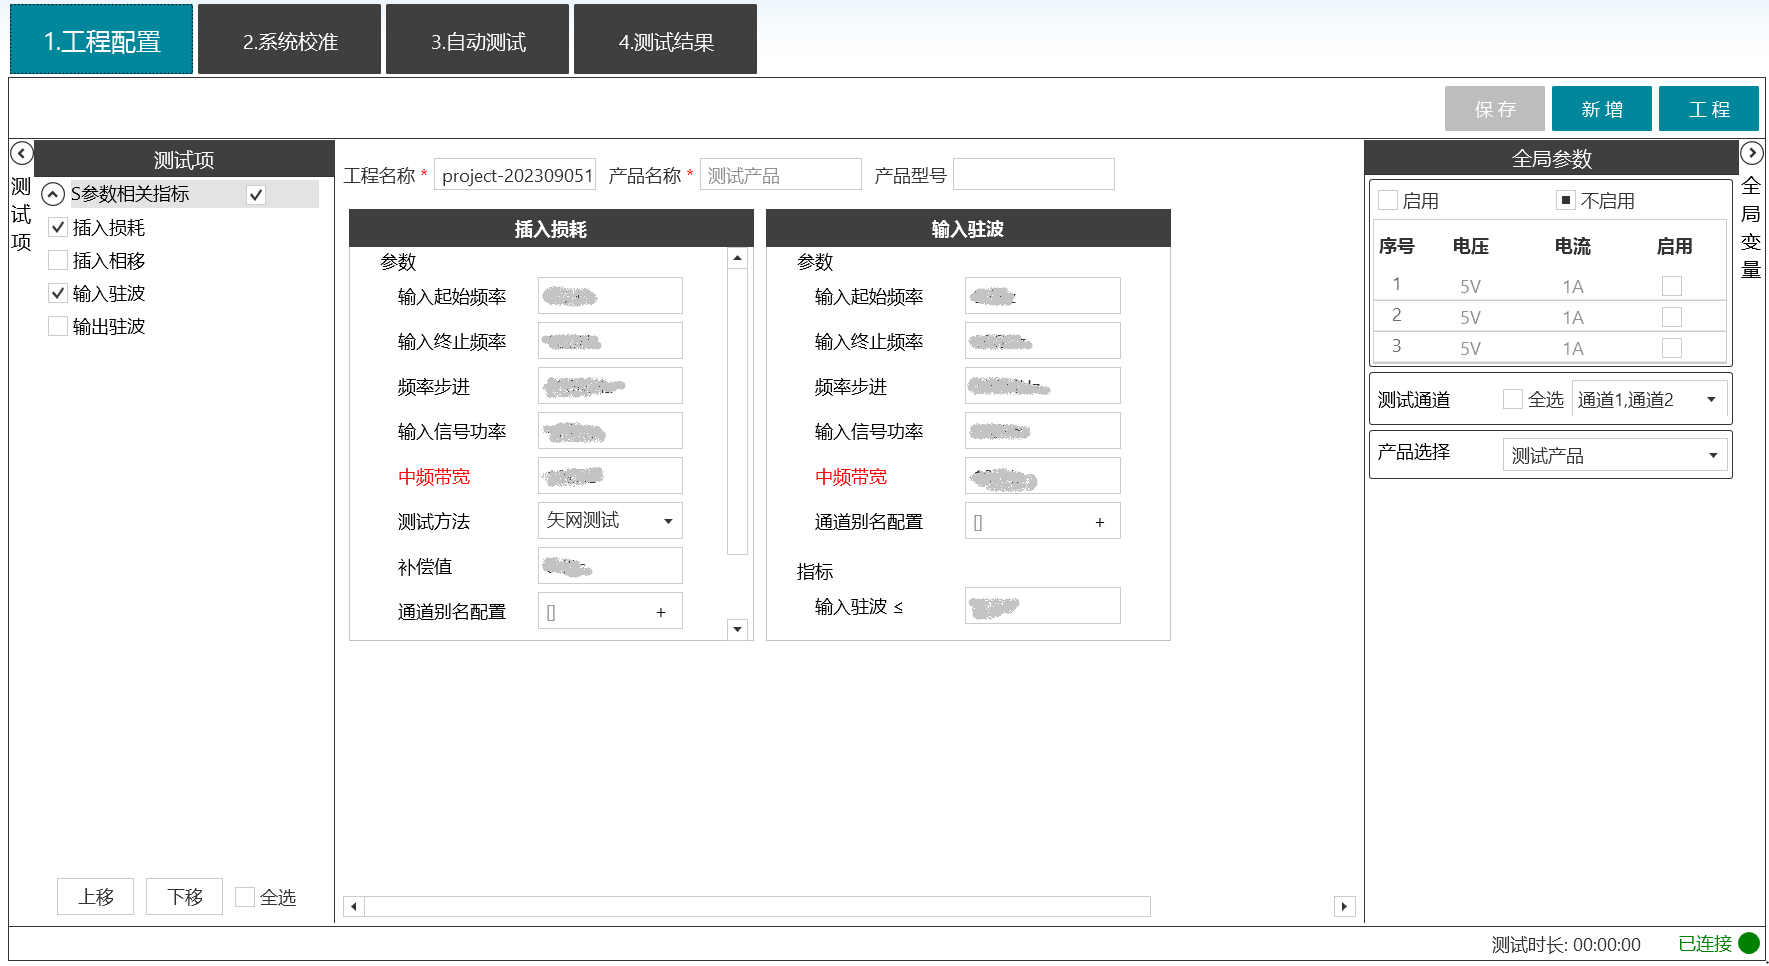This screenshot has height=966, width=1769.
Task: Click 输入信号功率 field in 插入损耗
Action: coord(610,431)
